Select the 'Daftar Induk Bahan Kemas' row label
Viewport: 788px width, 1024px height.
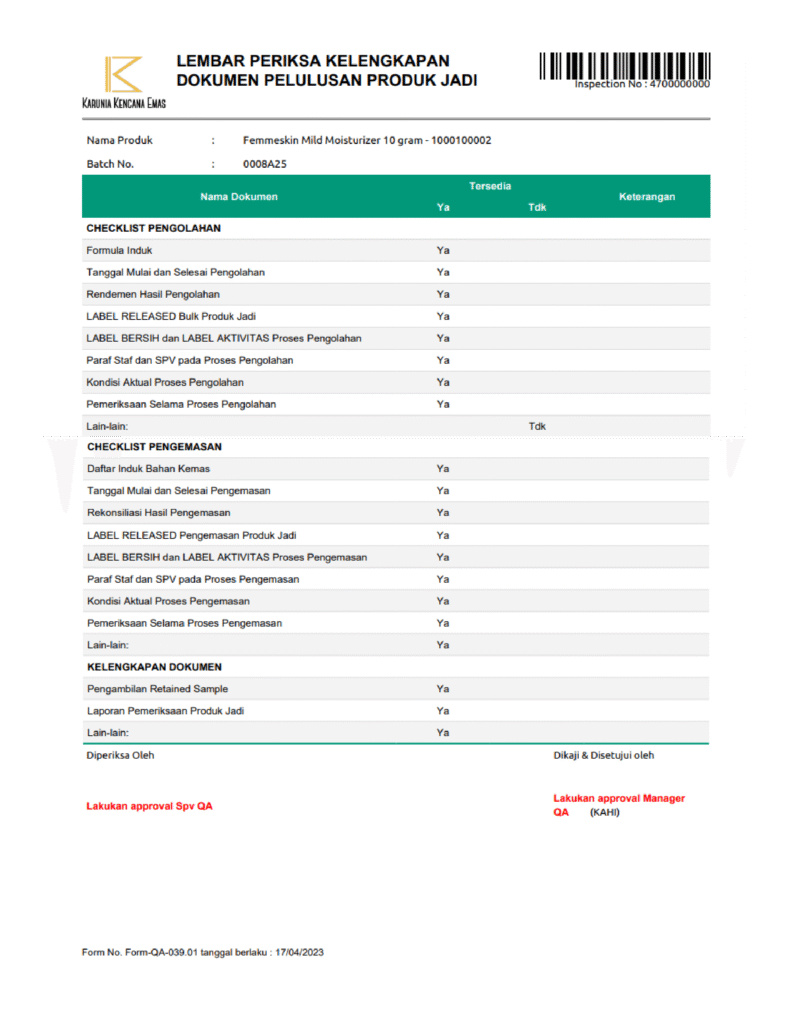(148, 469)
